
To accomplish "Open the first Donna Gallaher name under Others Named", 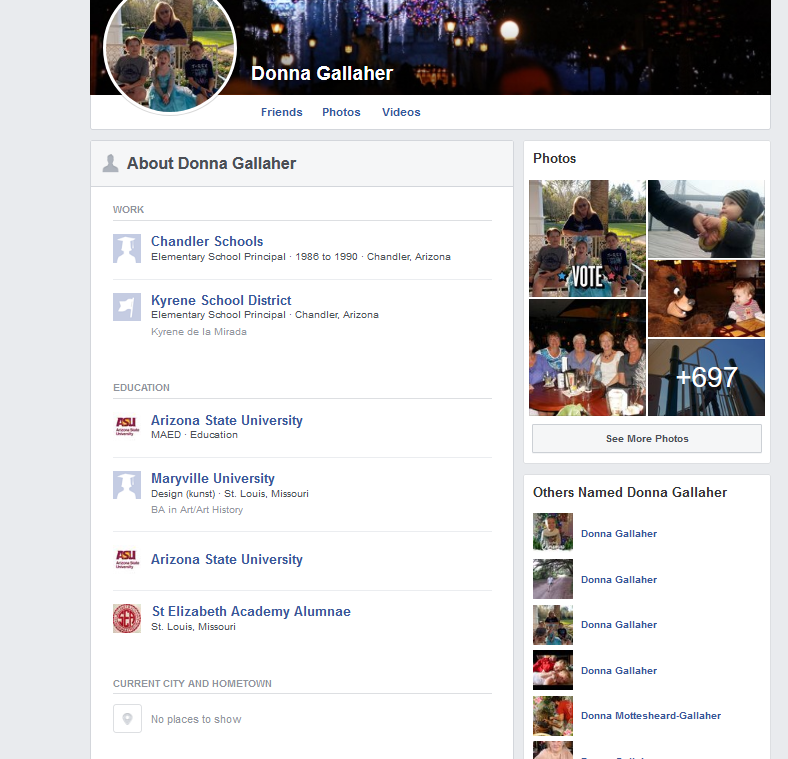I will [x=619, y=533].
